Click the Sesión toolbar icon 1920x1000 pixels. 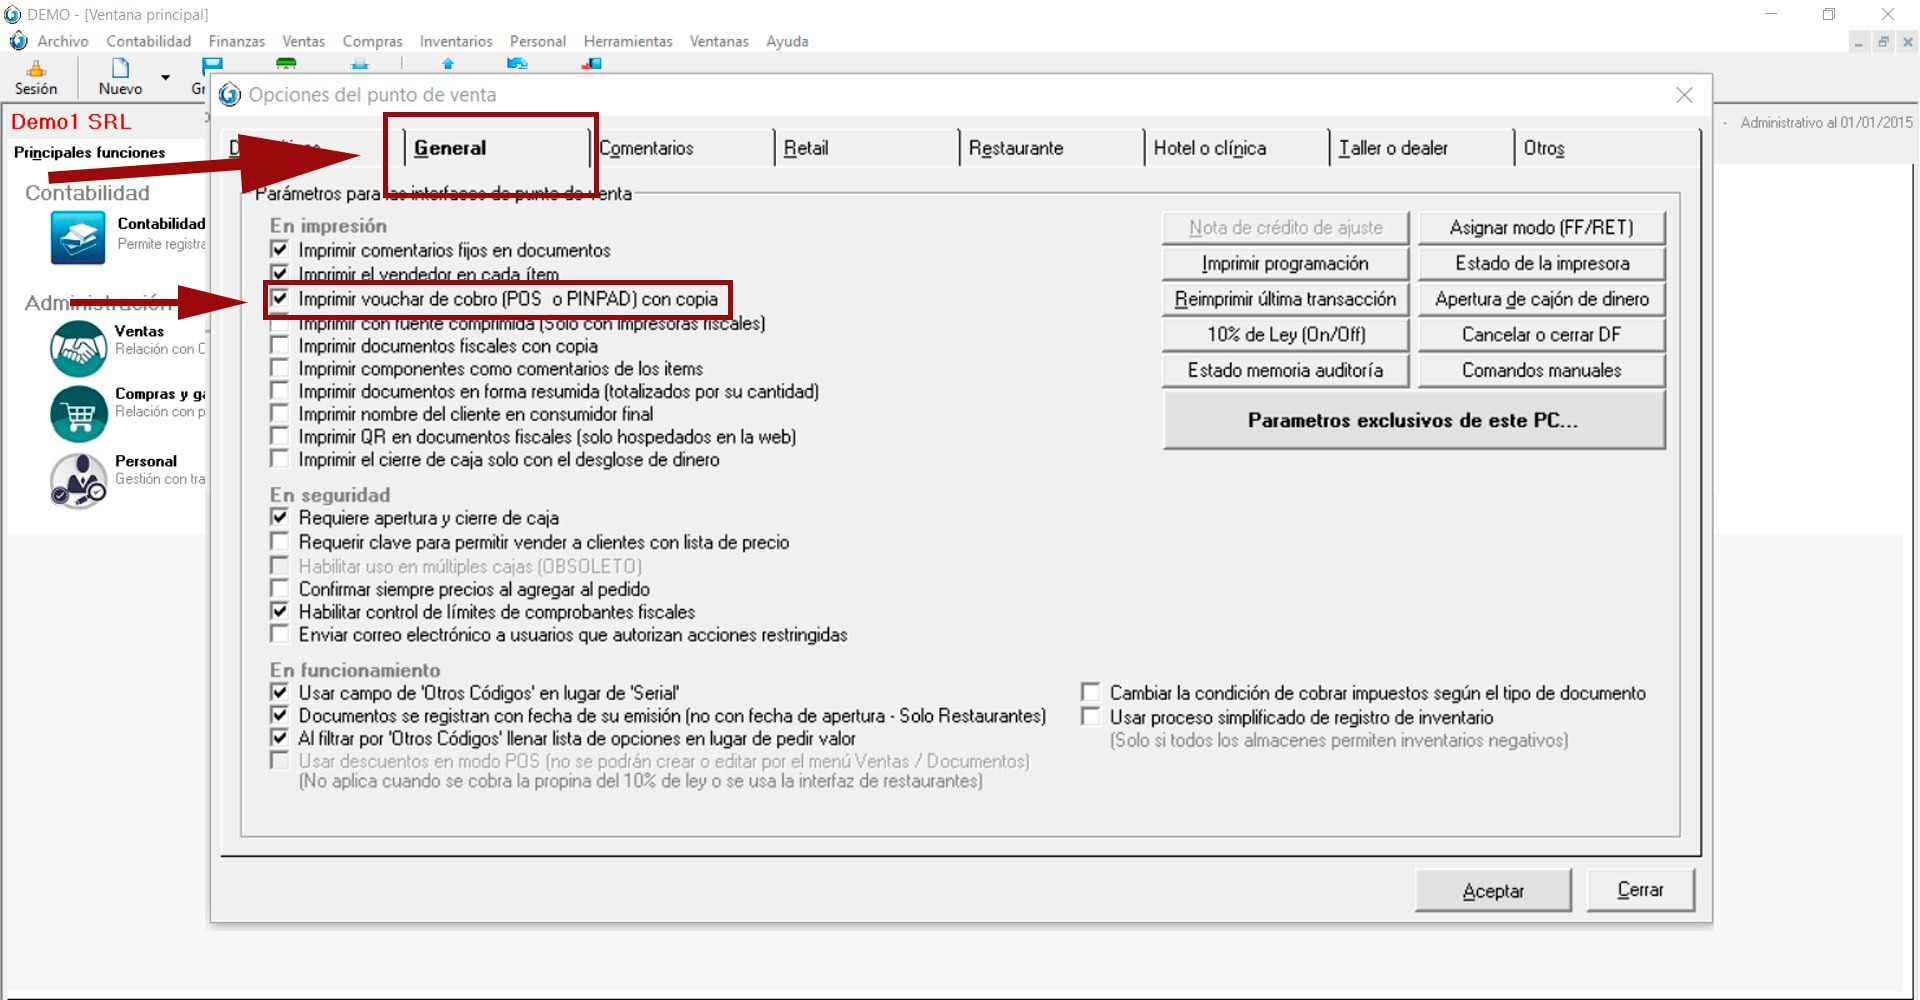36,70
